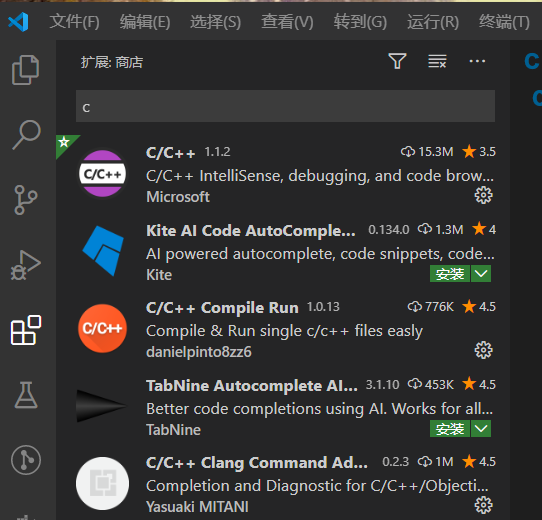Open manage gear for C/C++ extension
542x520 pixels.
pos(483,195)
